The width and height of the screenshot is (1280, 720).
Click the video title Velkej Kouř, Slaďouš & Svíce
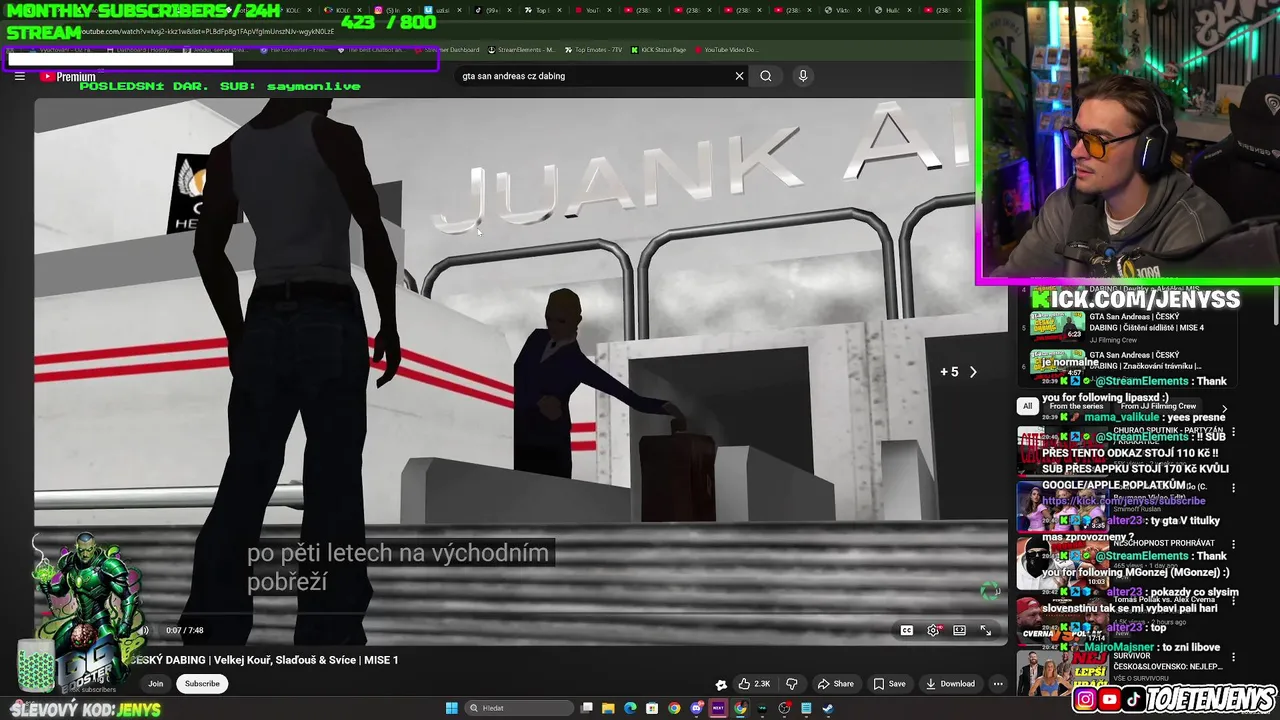tap(263, 660)
